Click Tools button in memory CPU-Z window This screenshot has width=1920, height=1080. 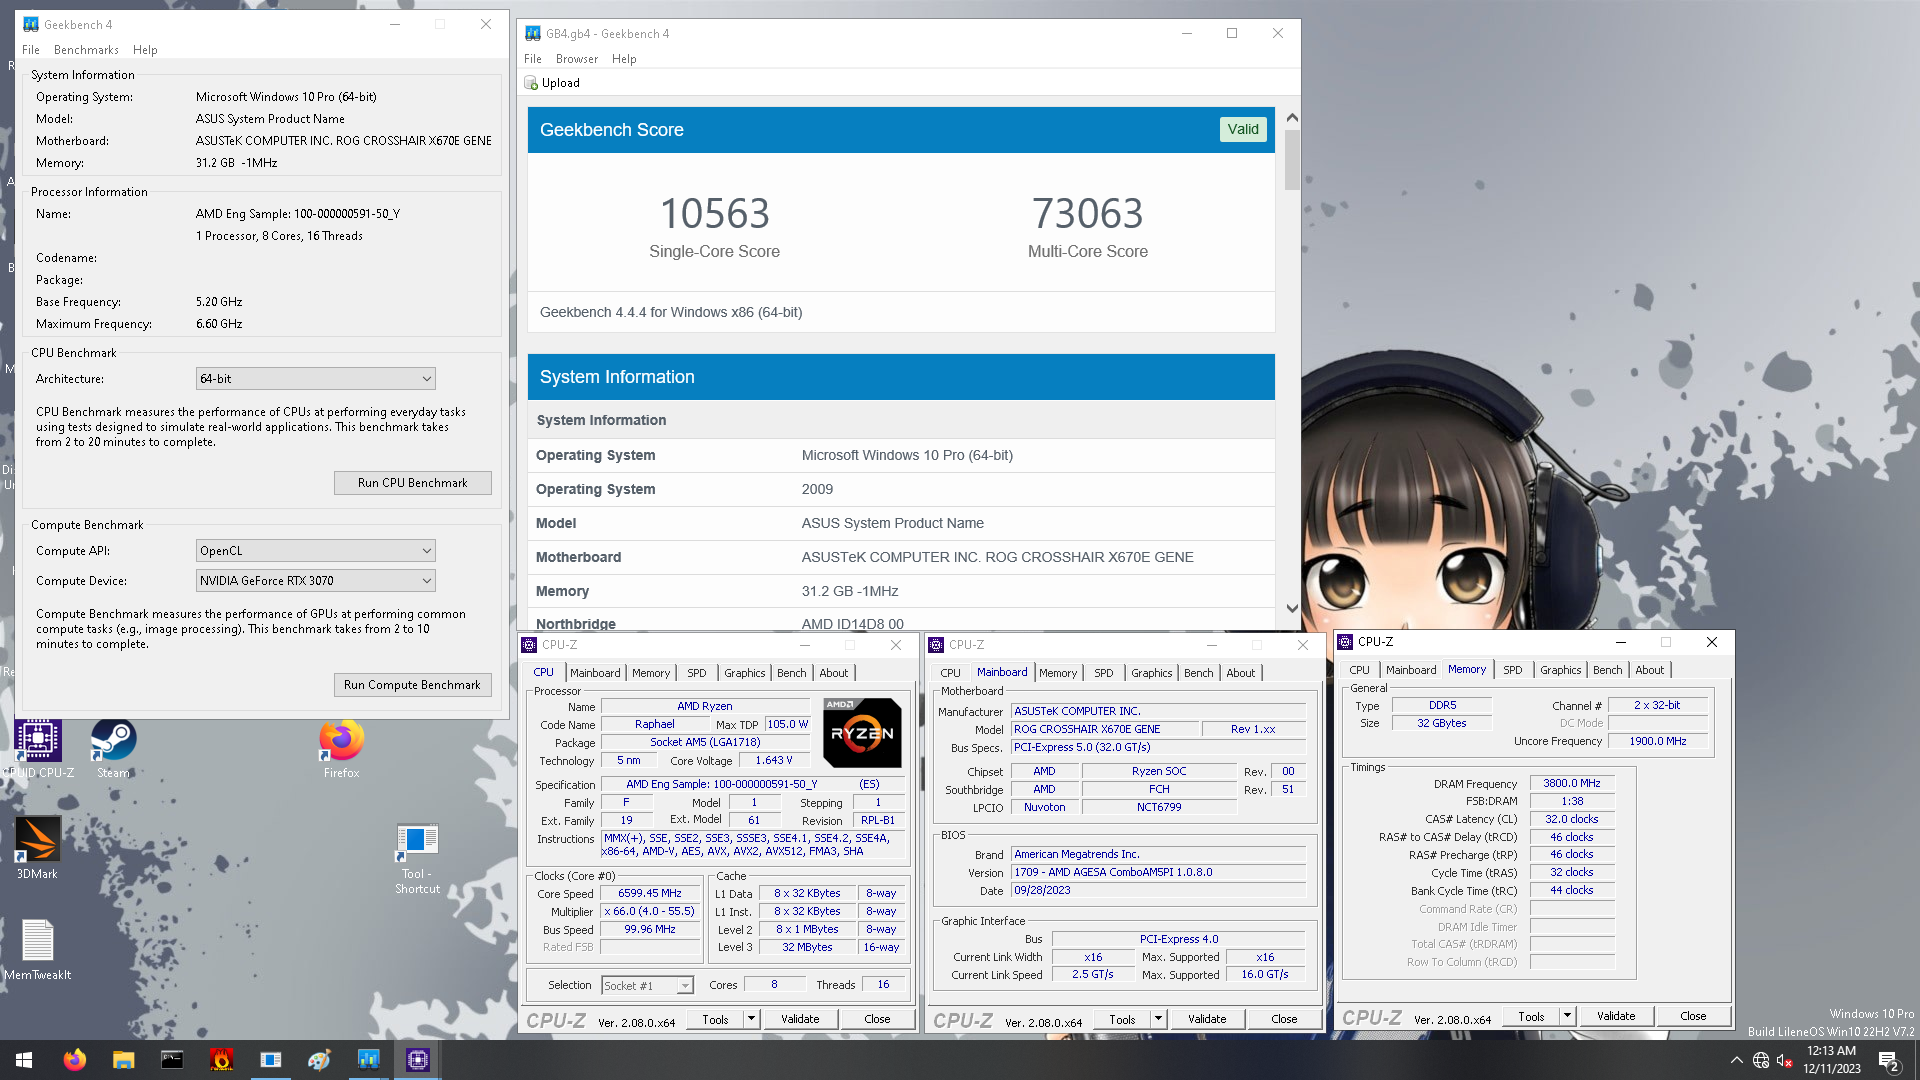1531,1016
